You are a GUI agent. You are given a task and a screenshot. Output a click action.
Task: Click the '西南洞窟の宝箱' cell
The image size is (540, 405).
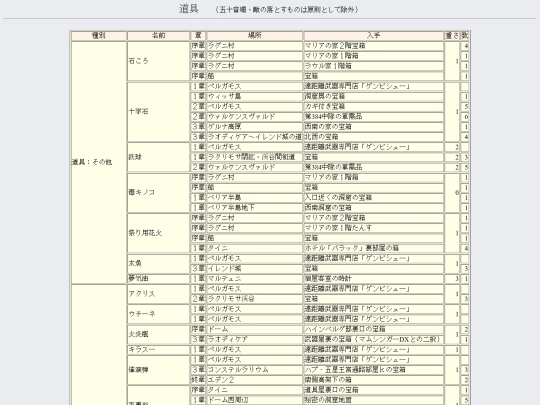374,208
